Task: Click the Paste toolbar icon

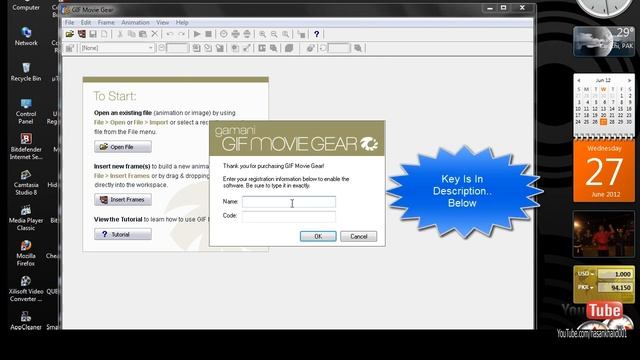Action: [143, 34]
